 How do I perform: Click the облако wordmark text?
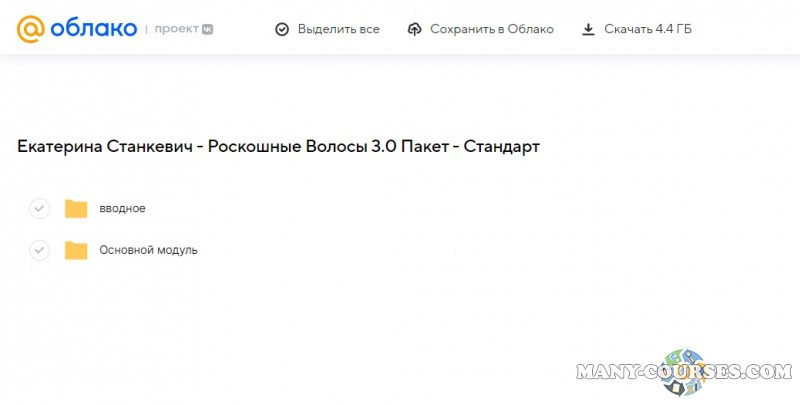pos(93,29)
